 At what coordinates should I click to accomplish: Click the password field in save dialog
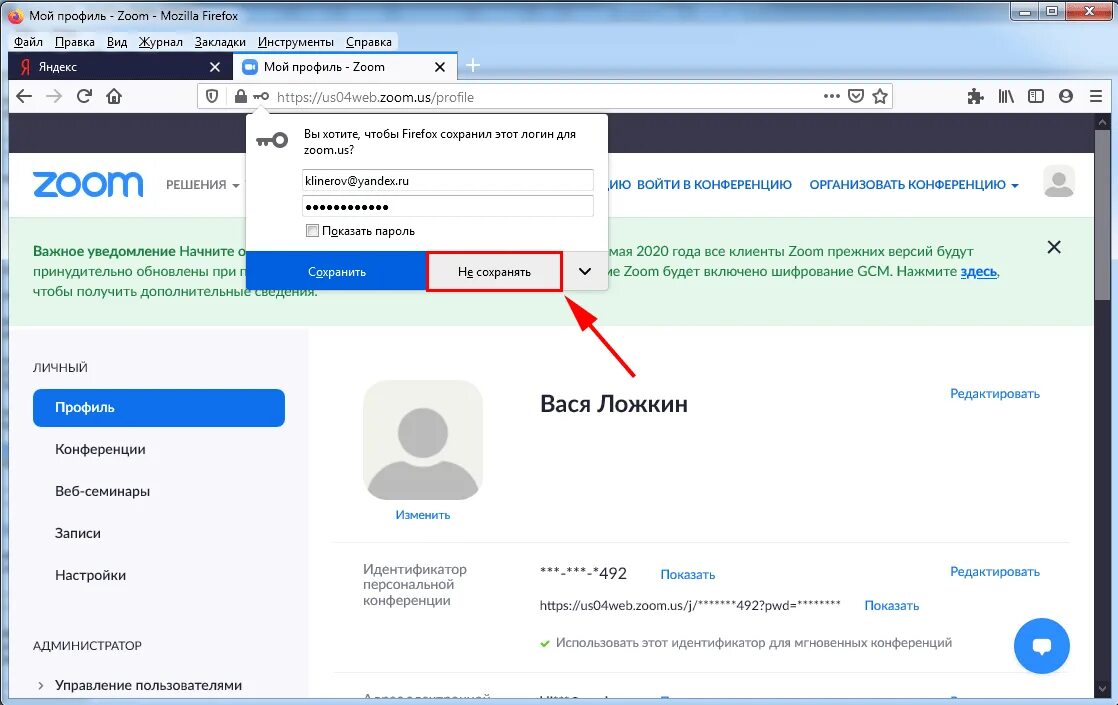(x=448, y=206)
